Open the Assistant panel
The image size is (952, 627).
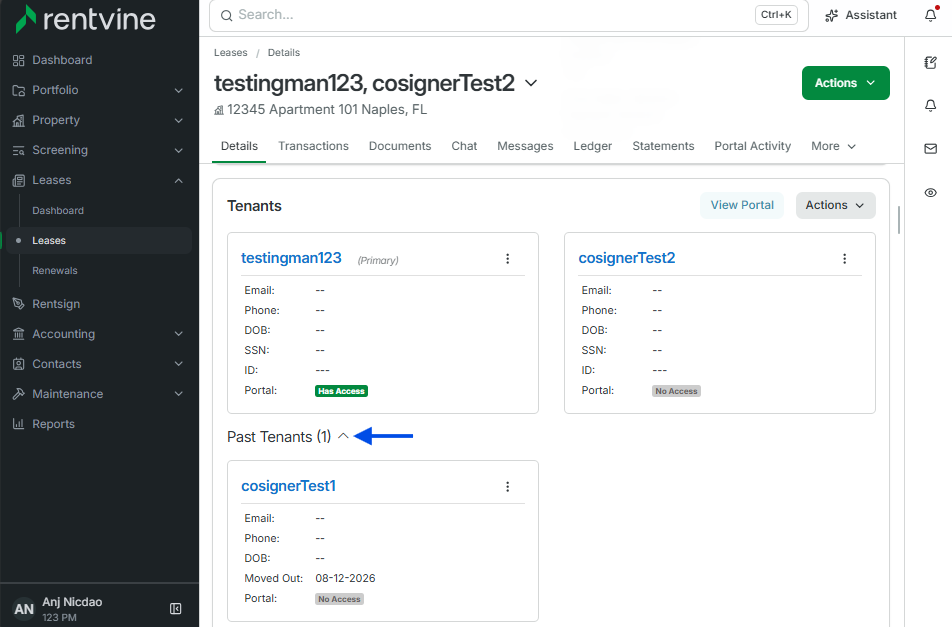tap(861, 15)
